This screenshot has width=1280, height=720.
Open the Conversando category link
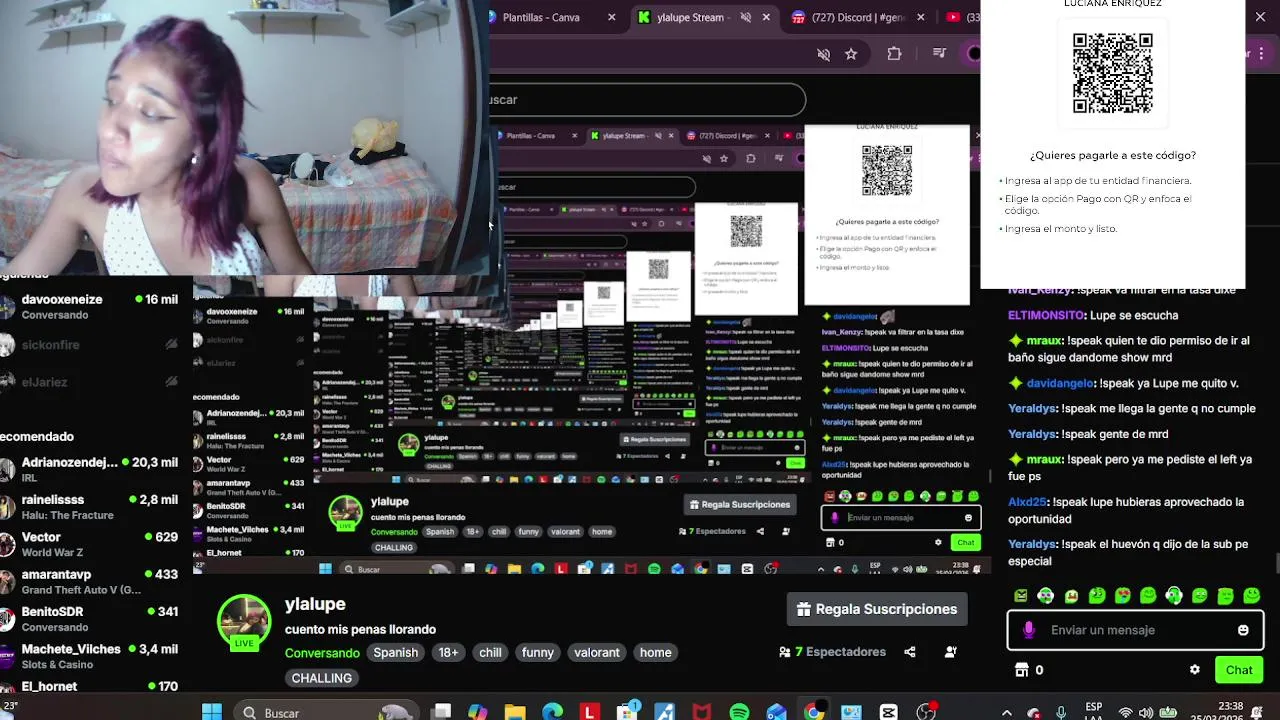tap(322, 653)
